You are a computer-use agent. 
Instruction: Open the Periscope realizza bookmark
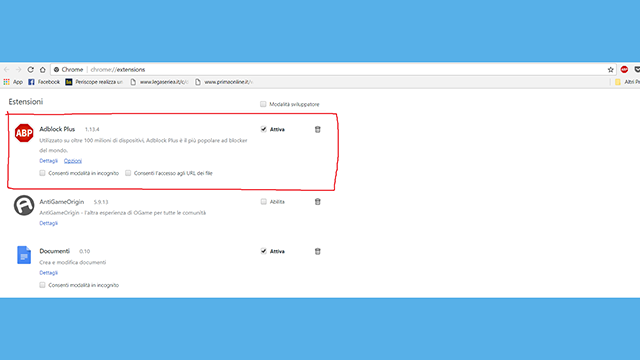pyautogui.click(x=94, y=82)
